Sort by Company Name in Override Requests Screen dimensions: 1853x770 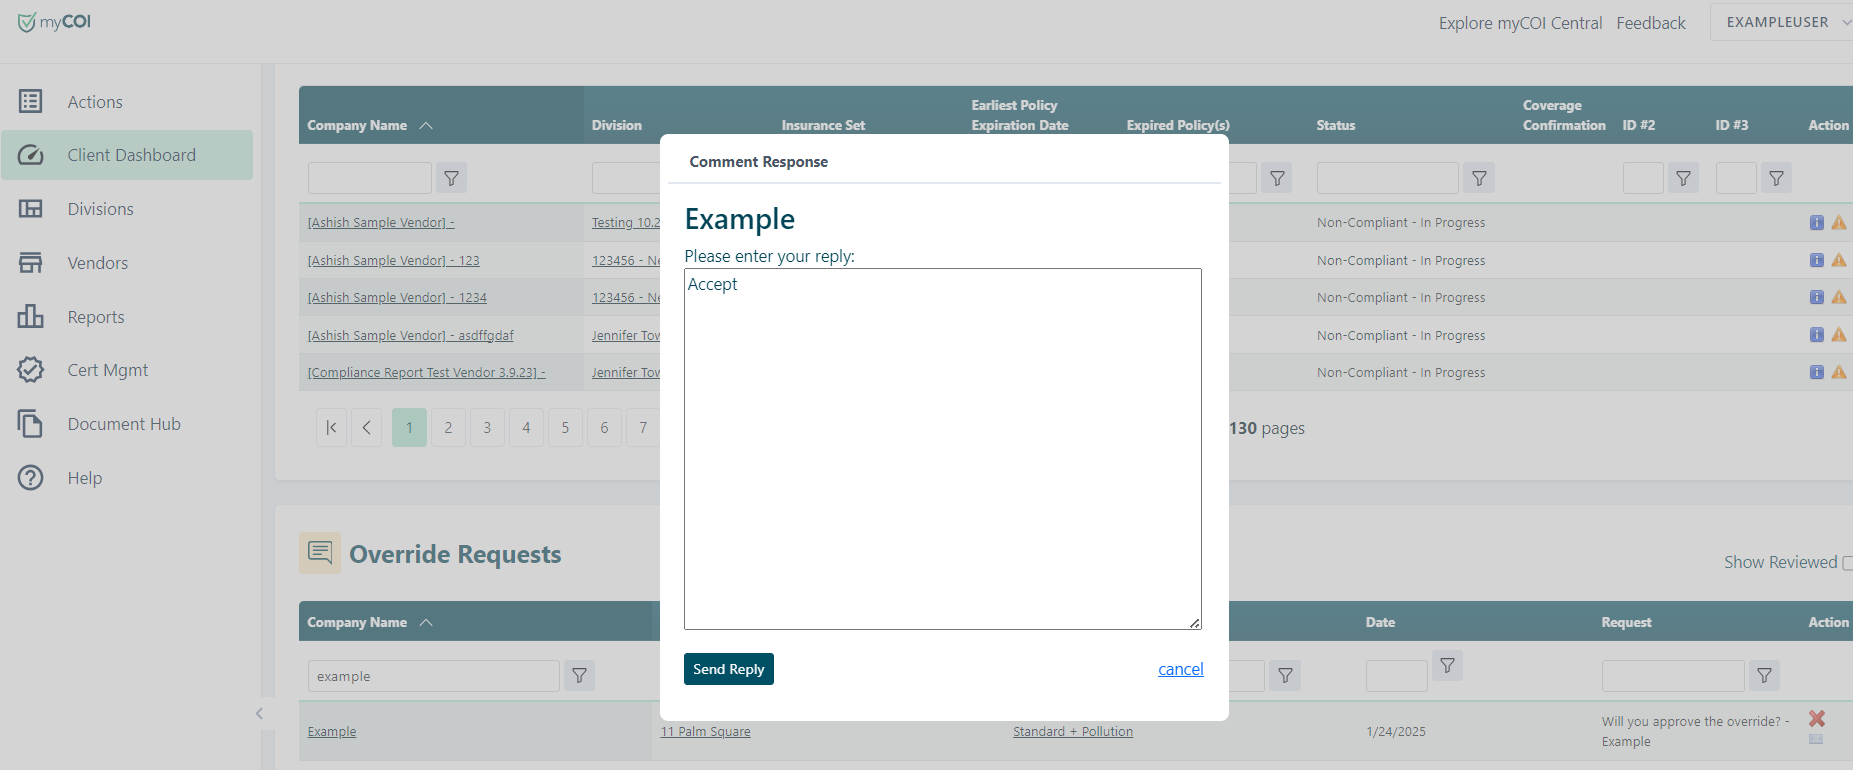click(357, 622)
